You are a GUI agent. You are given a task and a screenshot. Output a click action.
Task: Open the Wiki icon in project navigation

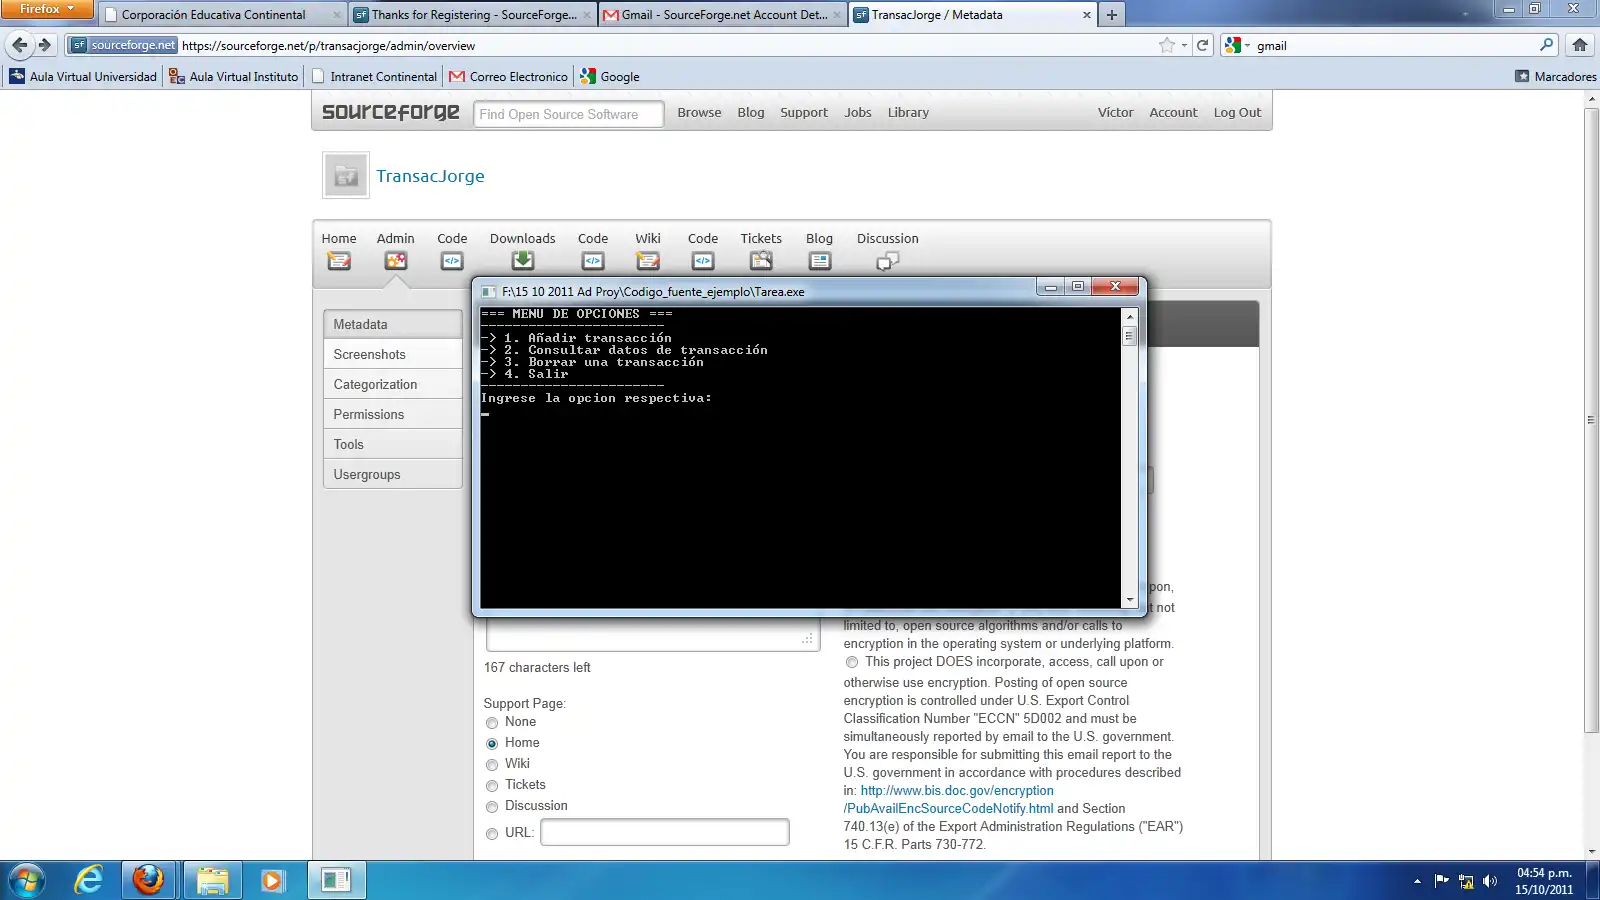pyautogui.click(x=648, y=261)
